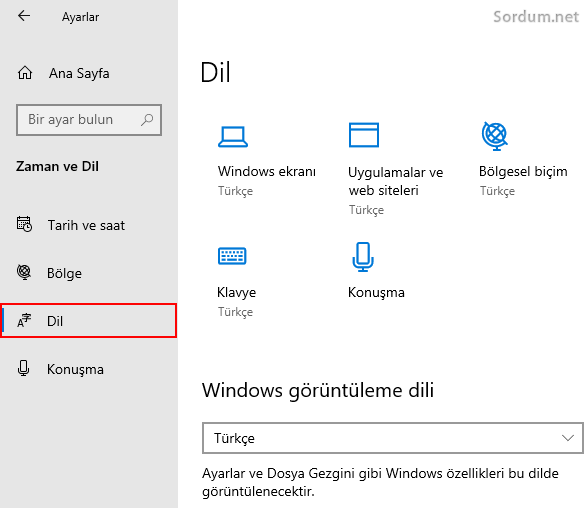Click the large Konuşma microphone tile icon
This screenshot has width=588, height=508.
[x=363, y=257]
